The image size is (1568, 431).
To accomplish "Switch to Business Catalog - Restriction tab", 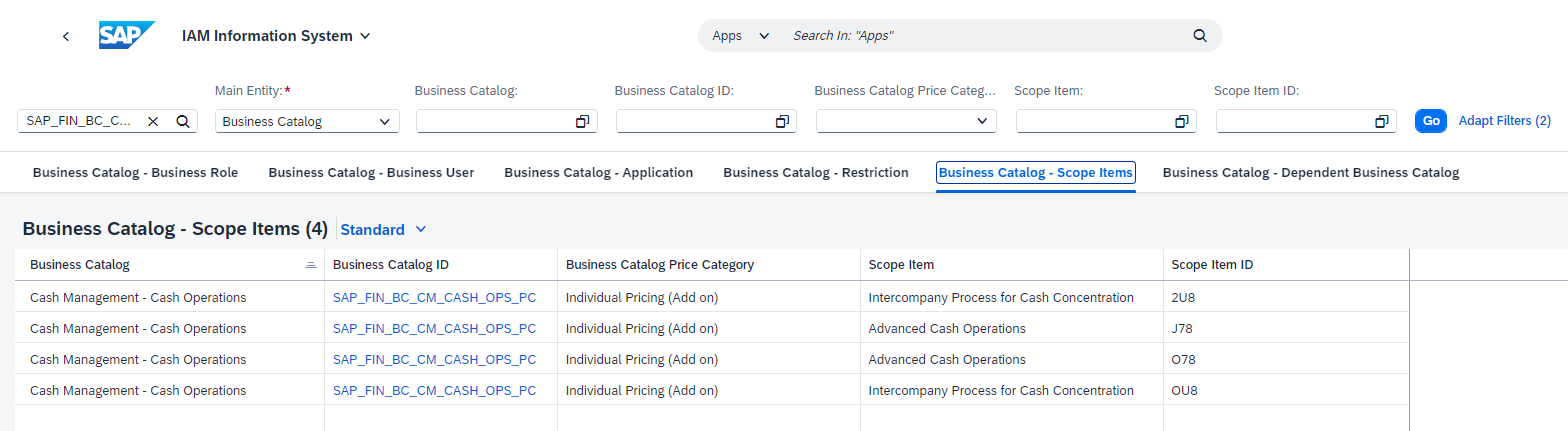I will point(816,172).
